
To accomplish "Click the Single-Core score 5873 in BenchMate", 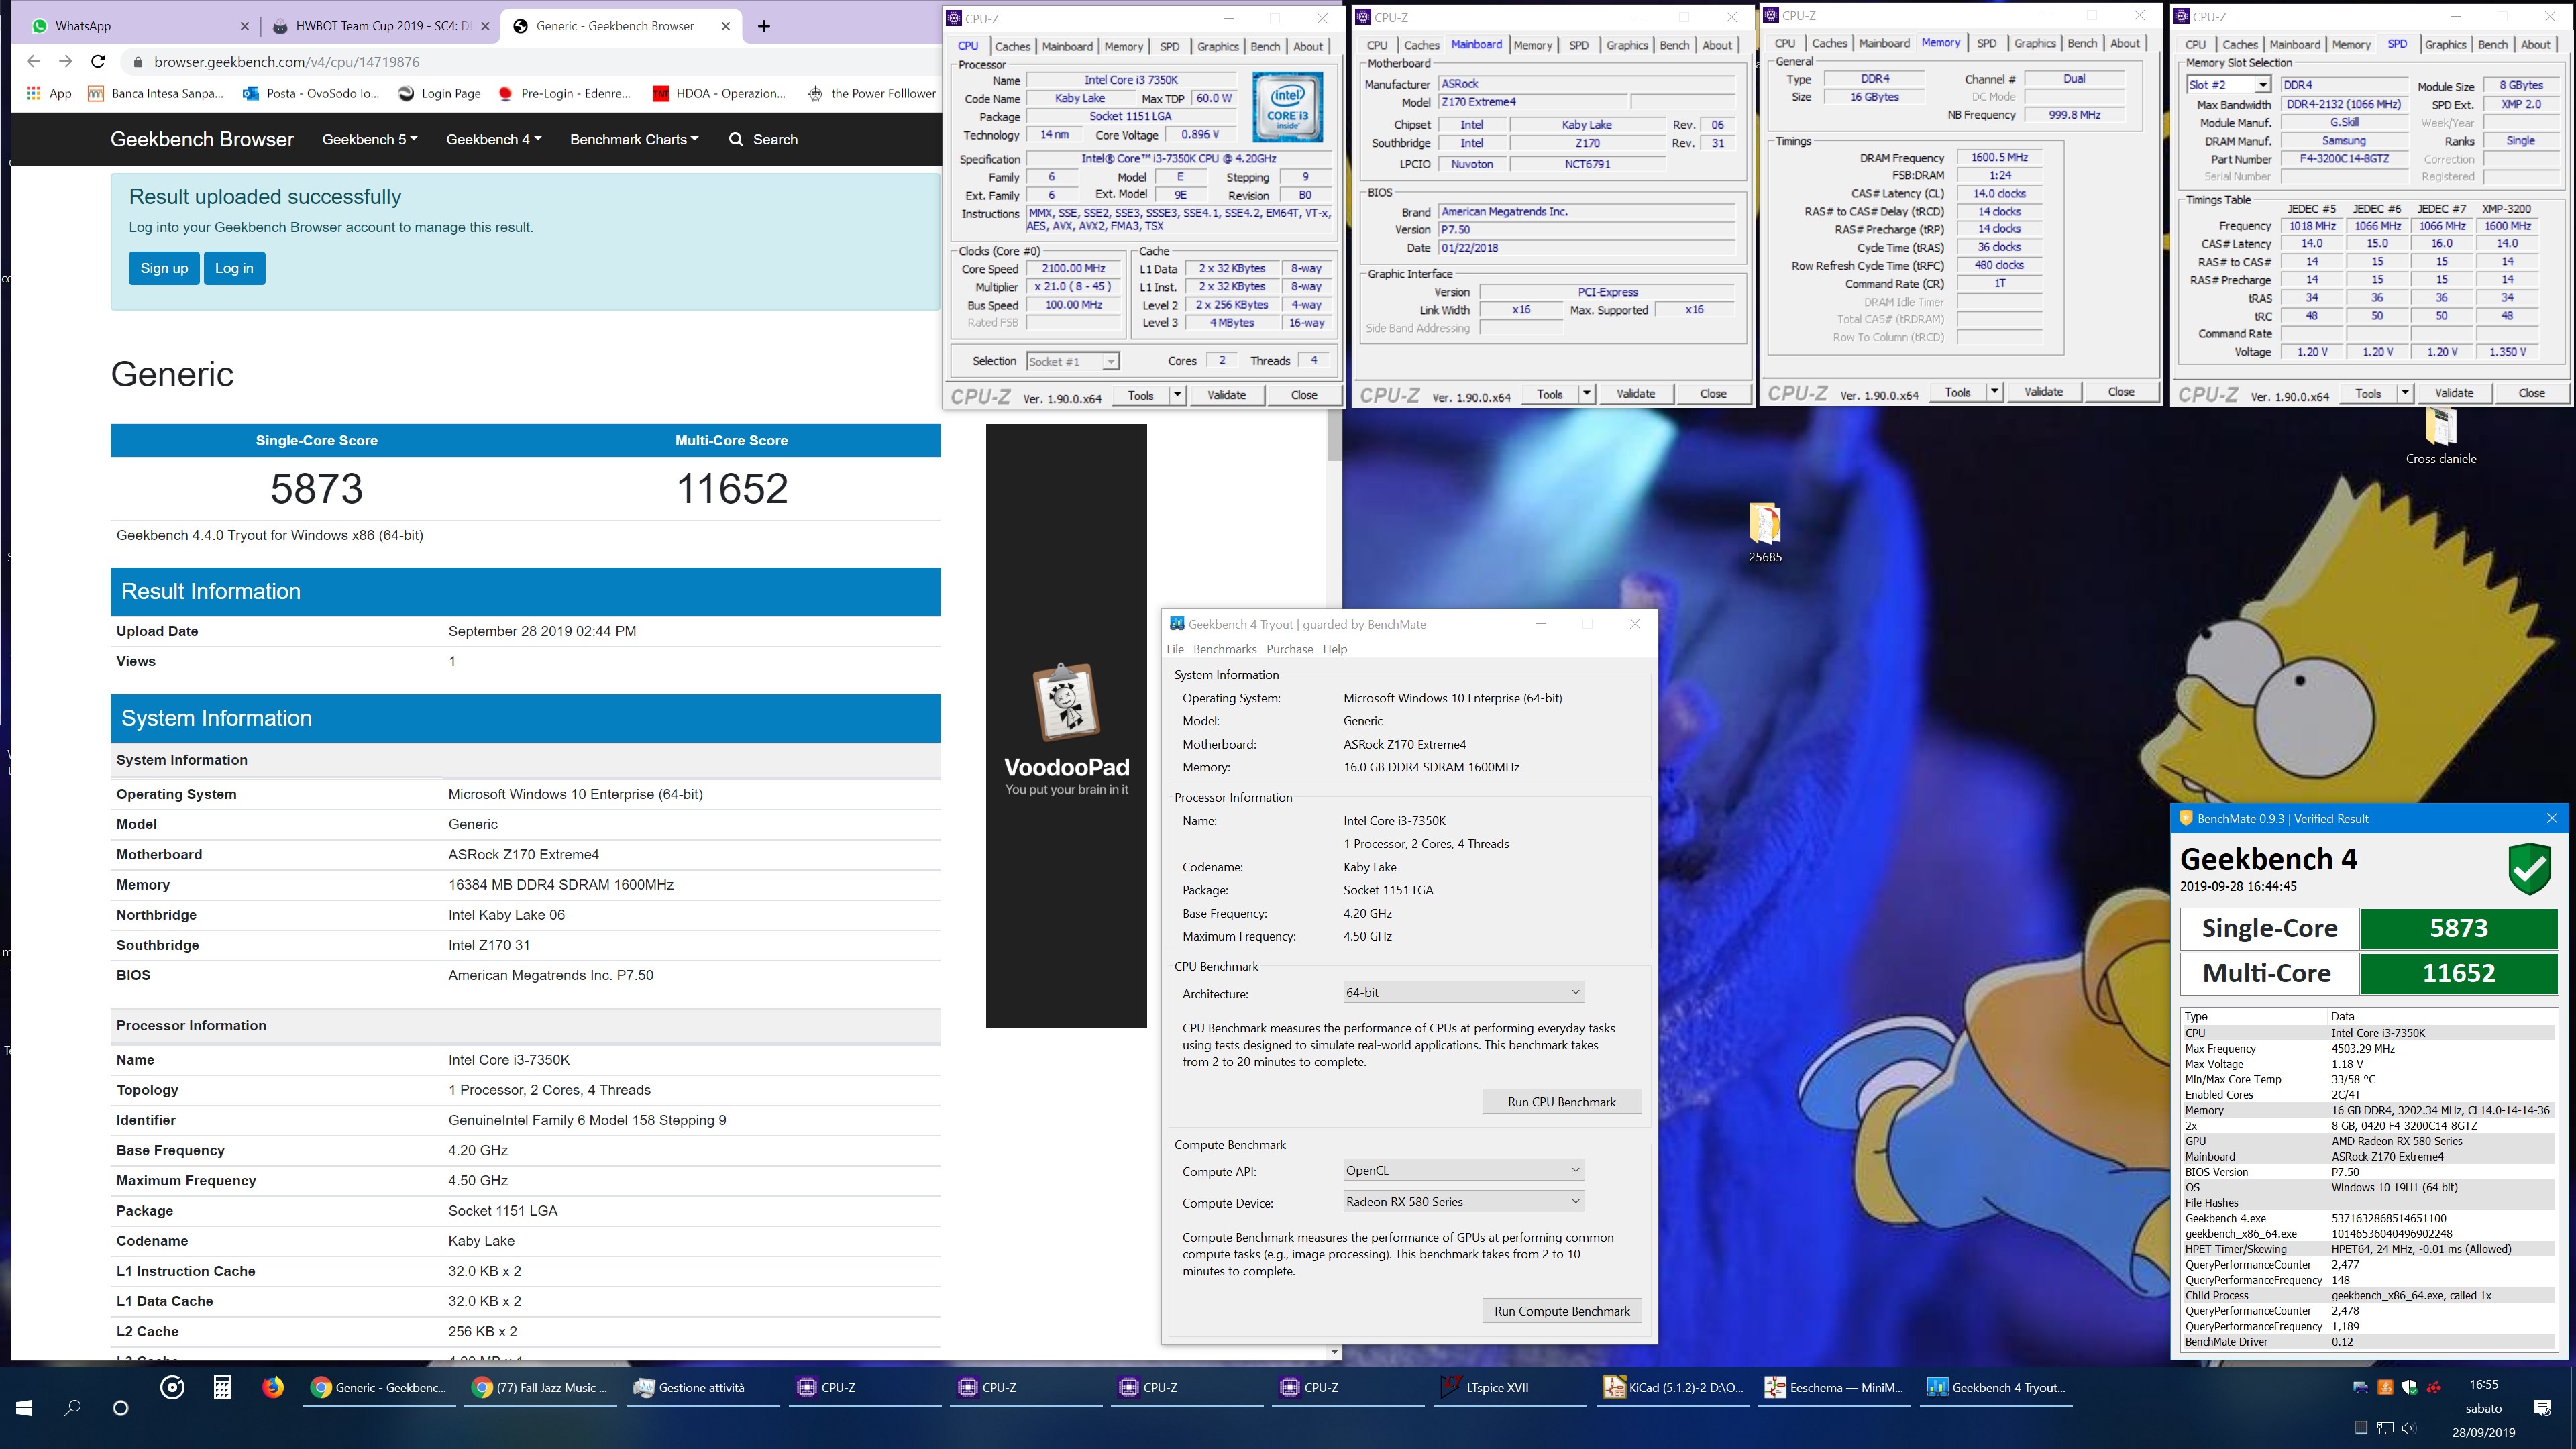I will pyautogui.click(x=2458, y=928).
